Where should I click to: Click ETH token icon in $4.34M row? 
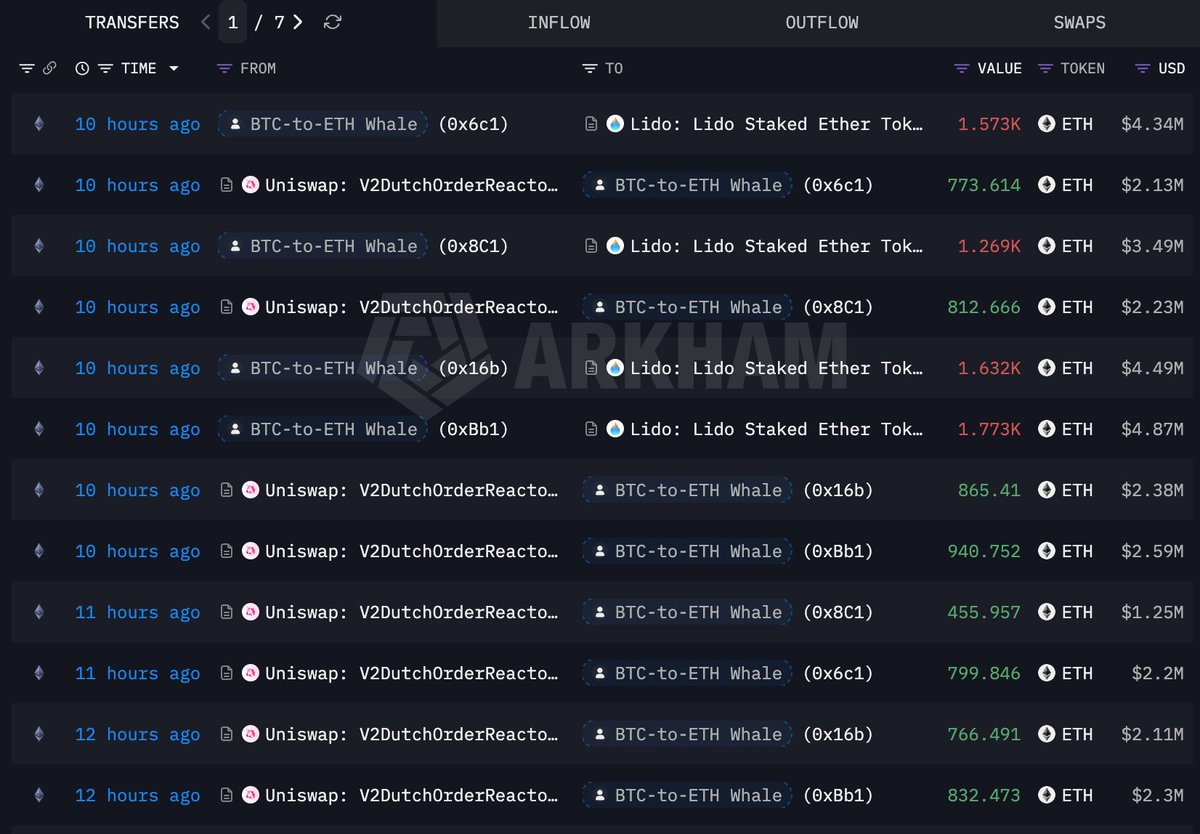[1047, 124]
